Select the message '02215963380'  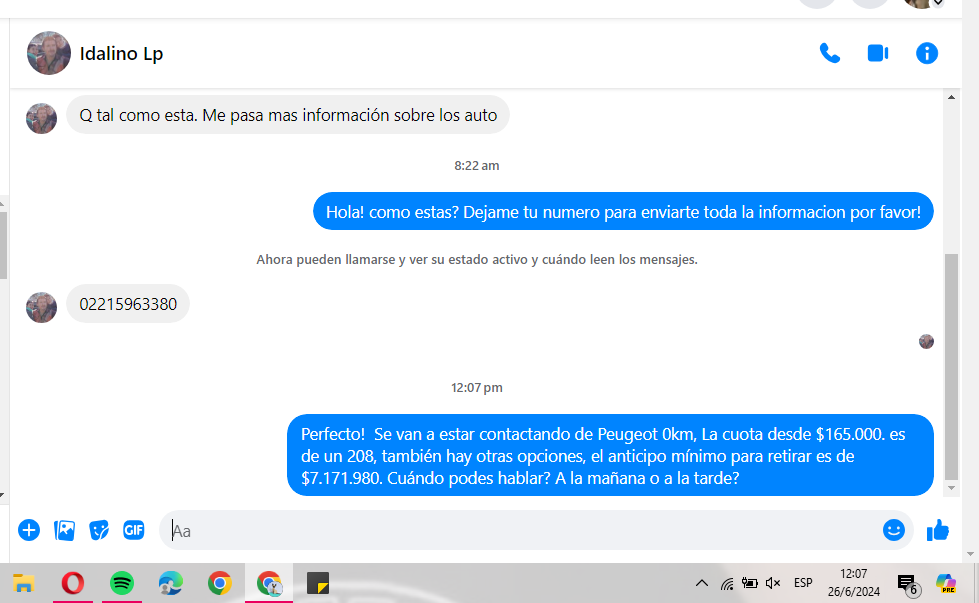point(128,304)
